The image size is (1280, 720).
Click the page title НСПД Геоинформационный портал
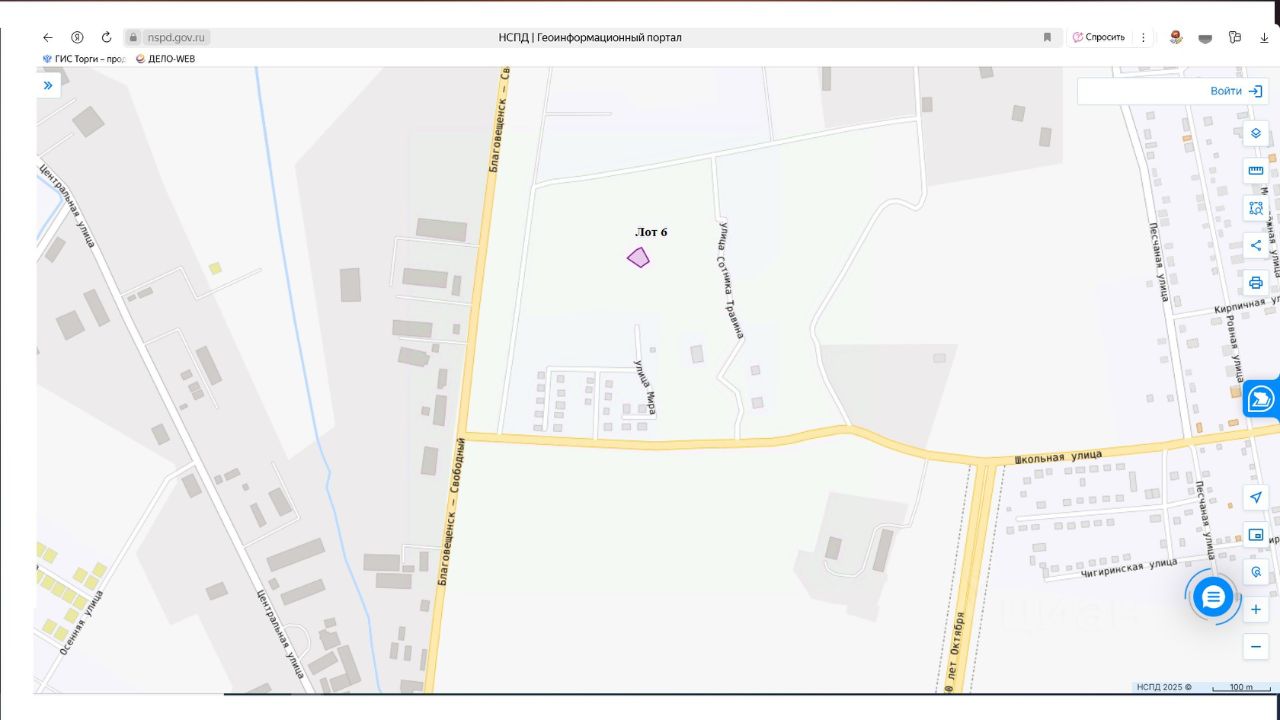click(590, 37)
